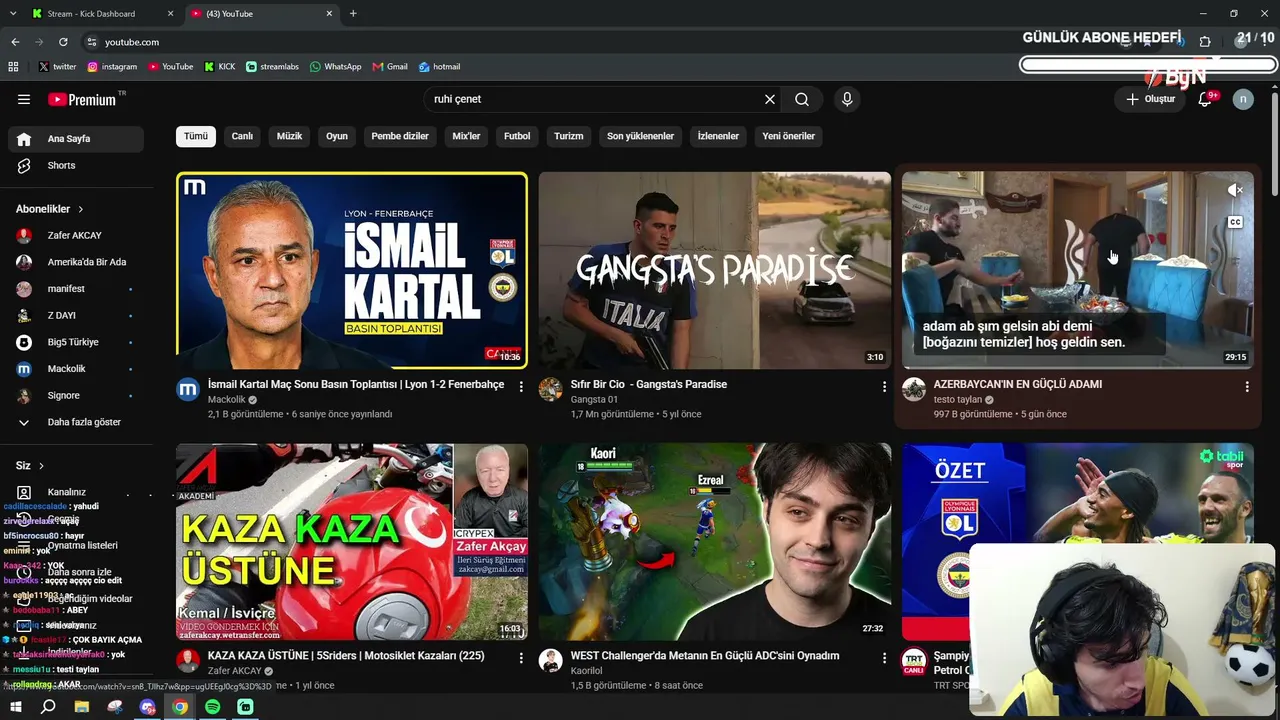
Task: Open Shorts from the sidebar
Action: [76, 165]
